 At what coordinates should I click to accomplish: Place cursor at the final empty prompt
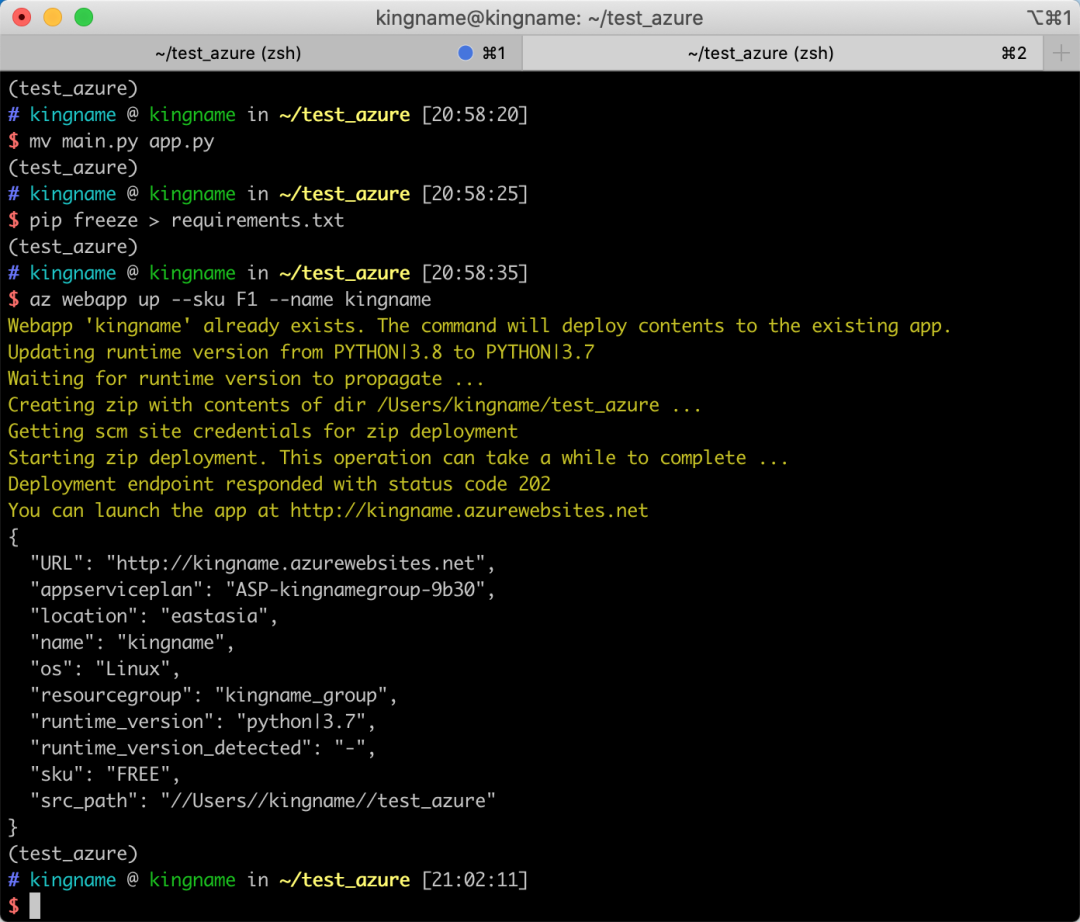[35, 906]
